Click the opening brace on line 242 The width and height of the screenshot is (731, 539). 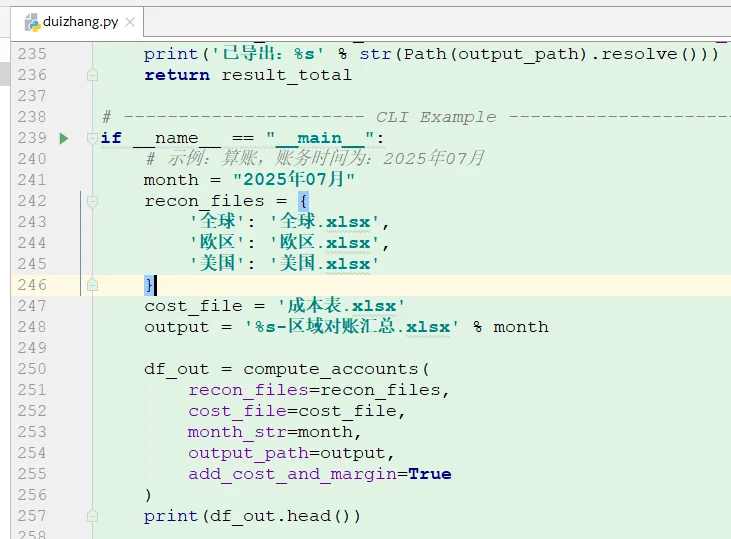(303, 201)
